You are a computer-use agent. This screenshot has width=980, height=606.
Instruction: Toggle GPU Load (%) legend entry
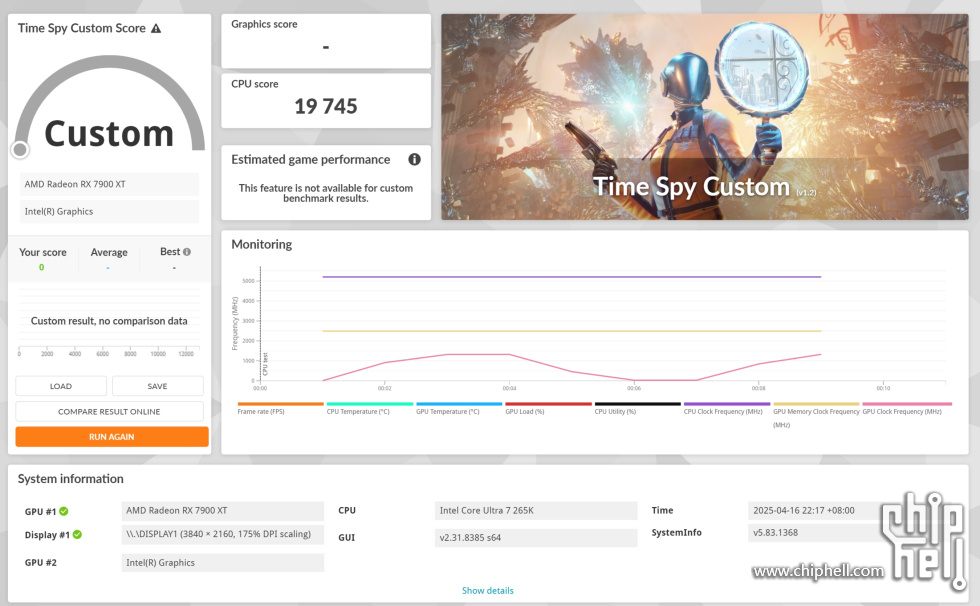tap(548, 408)
